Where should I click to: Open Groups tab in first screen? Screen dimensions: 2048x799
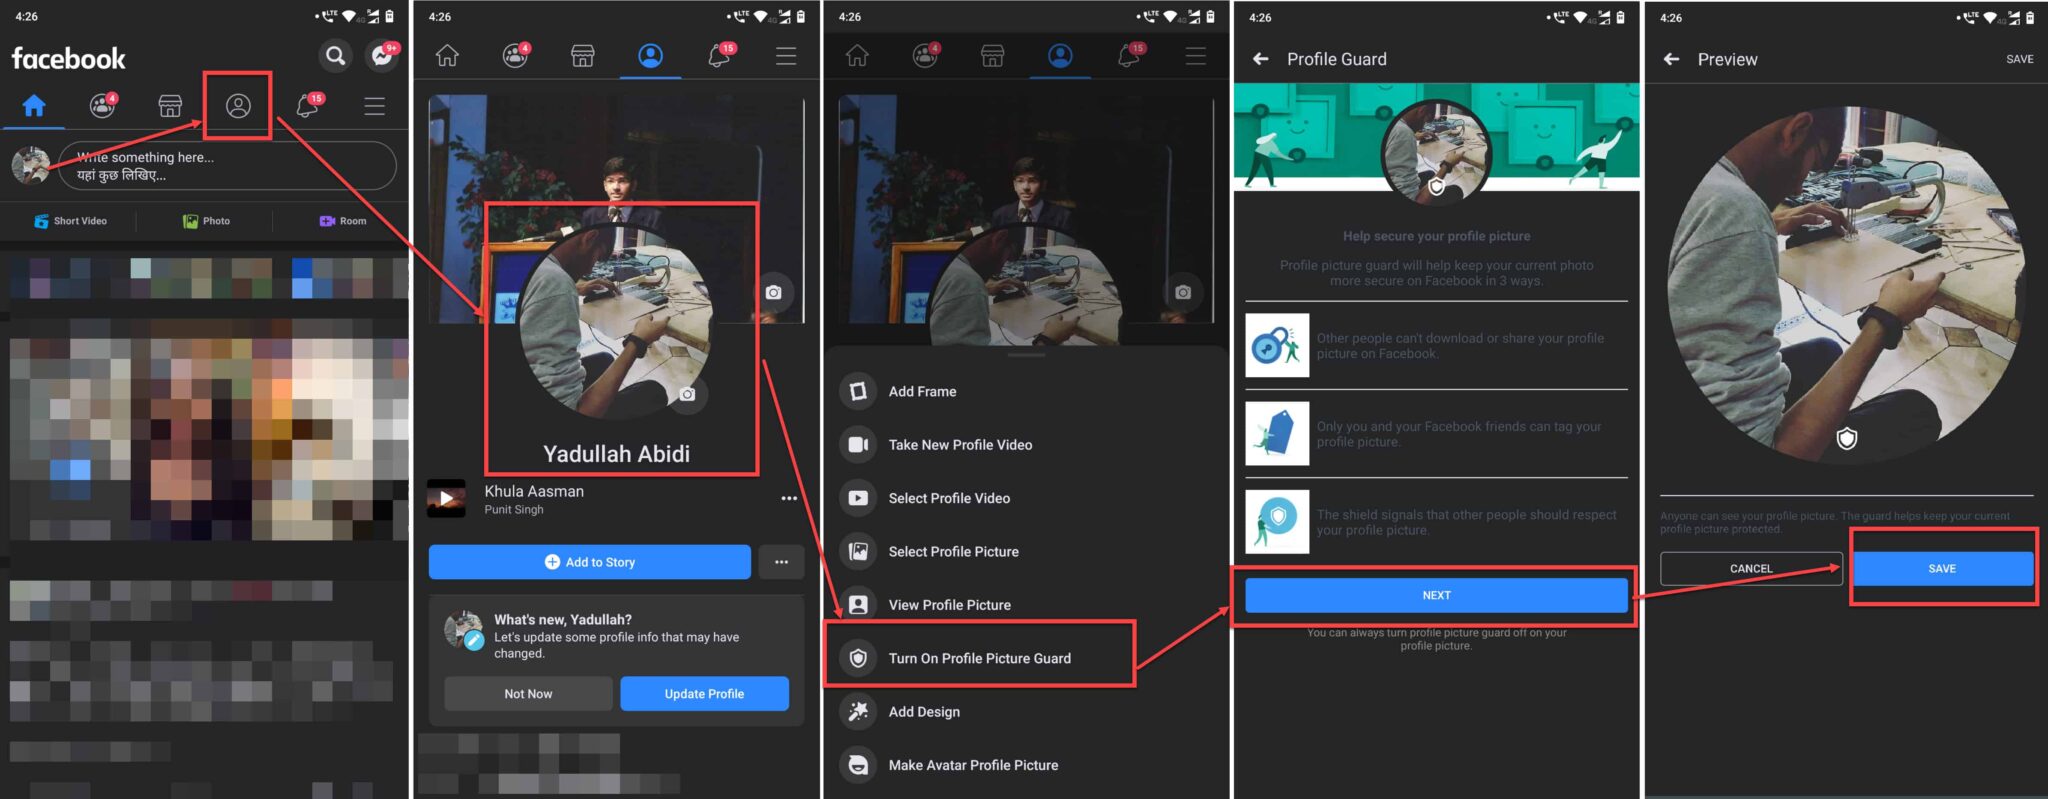[x=103, y=105]
